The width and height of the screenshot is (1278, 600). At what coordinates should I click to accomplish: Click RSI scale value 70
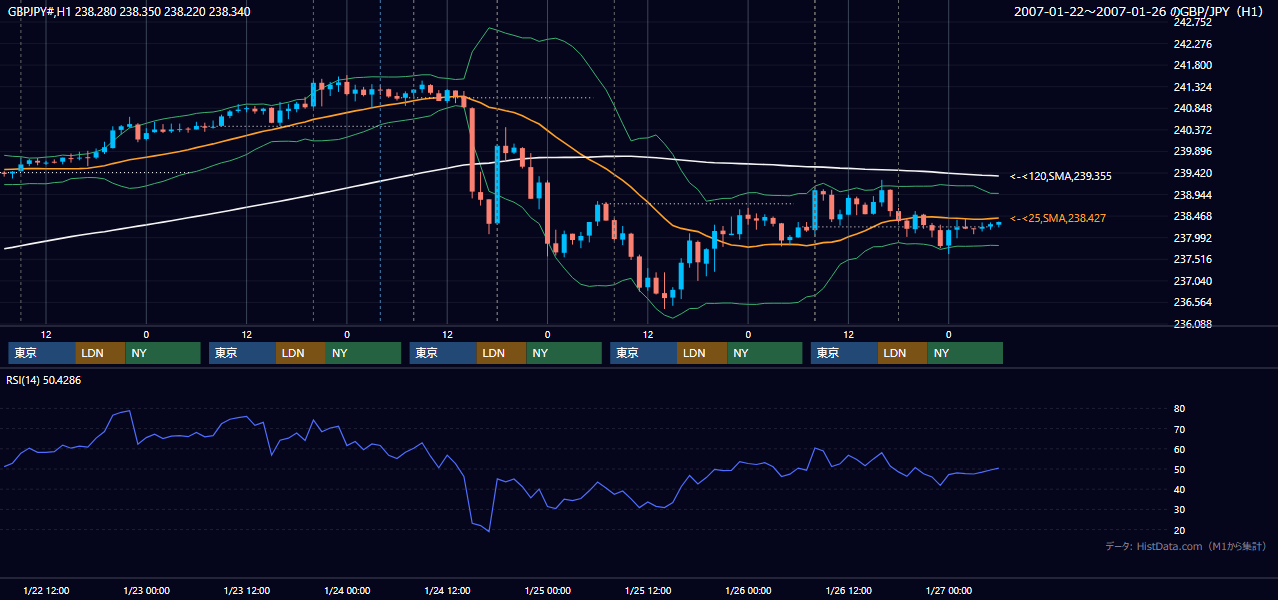click(1179, 429)
